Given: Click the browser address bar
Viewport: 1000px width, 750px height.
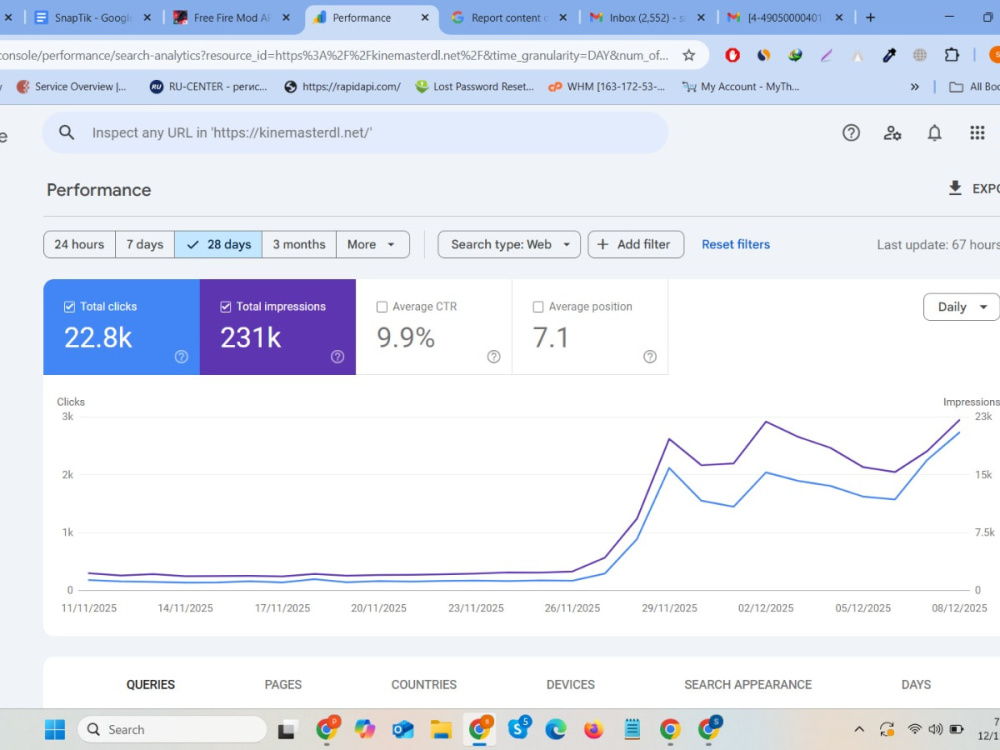Looking at the screenshot, I should pyautogui.click(x=332, y=55).
